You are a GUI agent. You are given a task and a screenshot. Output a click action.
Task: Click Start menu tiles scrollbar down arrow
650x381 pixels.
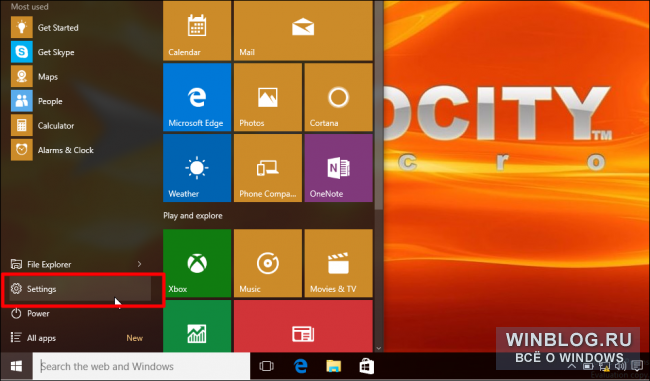378,348
